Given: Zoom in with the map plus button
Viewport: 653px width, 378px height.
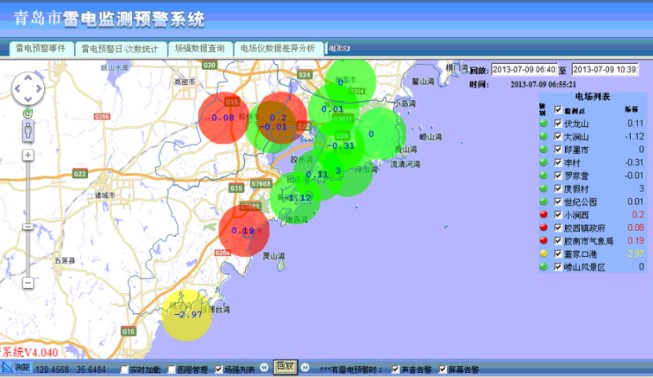Looking at the screenshot, I should 28,155.
